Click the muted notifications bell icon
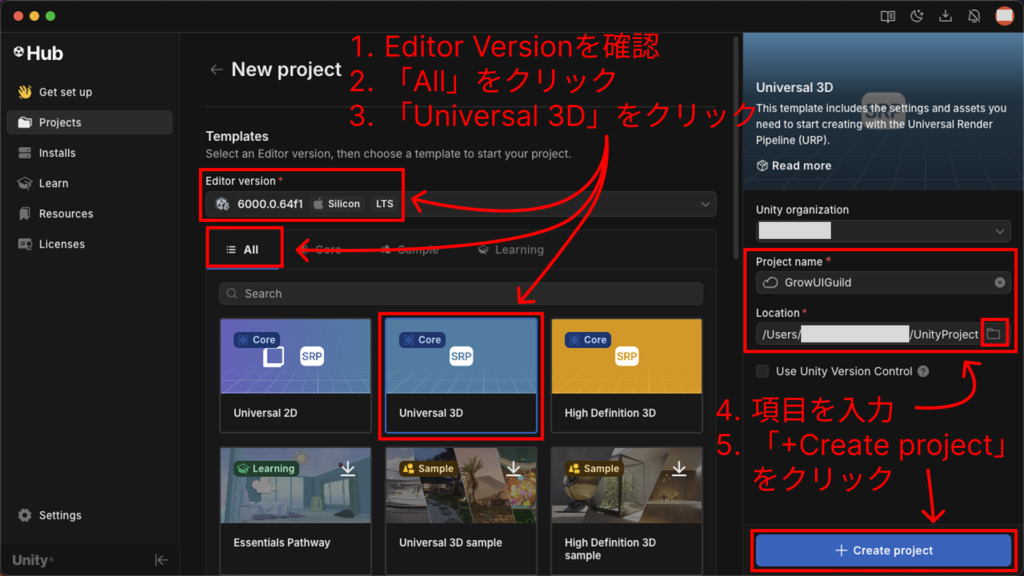Viewport: 1024px width, 576px height. (974, 17)
